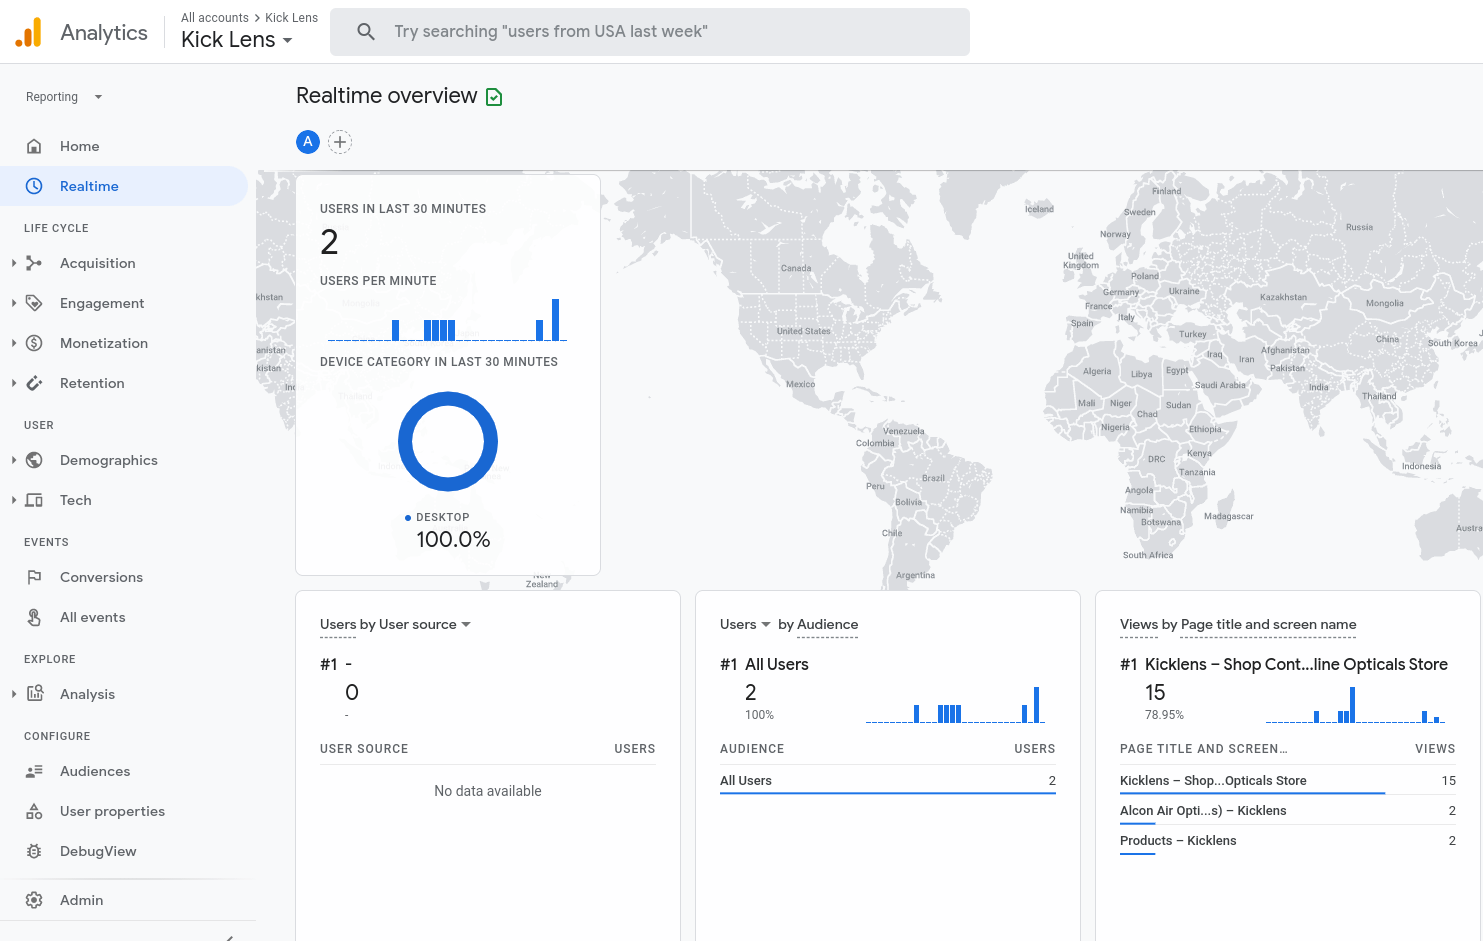This screenshot has height=941, width=1483.
Task: Select the All Users audience row
Action: pos(888,781)
